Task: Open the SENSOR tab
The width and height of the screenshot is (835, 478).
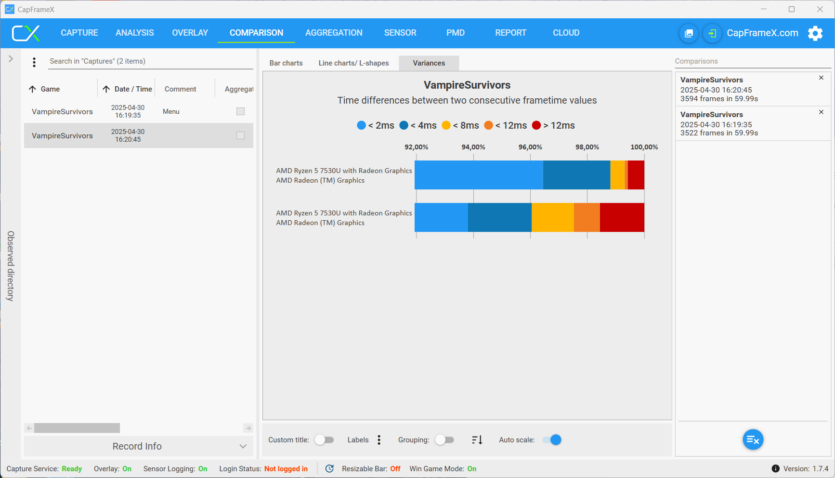Action: point(400,33)
